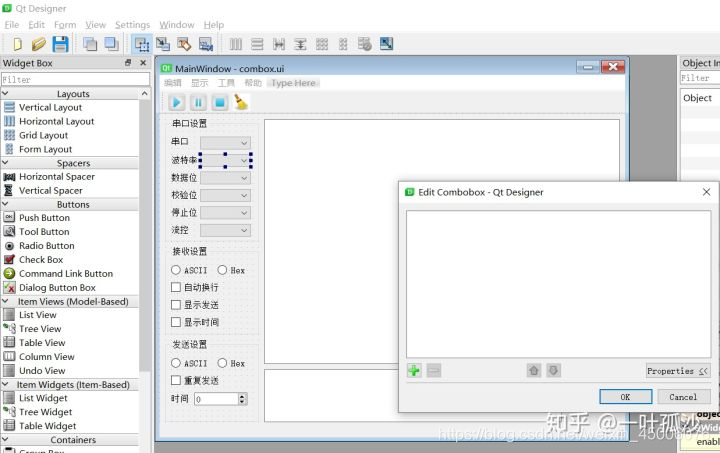The height and width of the screenshot is (453, 720).
Task: Tick the 重复发送 checkbox
Action: tap(175, 380)
